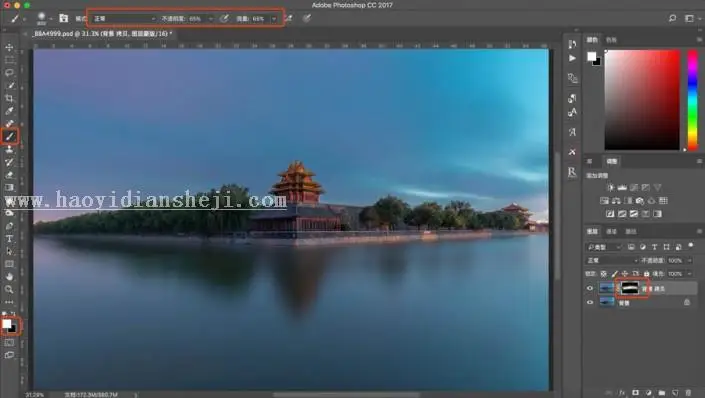Hide the 背景 拷贝 layer
This screenshot has width=705, height=398.
pyautogui.click(x=590, y=288)
